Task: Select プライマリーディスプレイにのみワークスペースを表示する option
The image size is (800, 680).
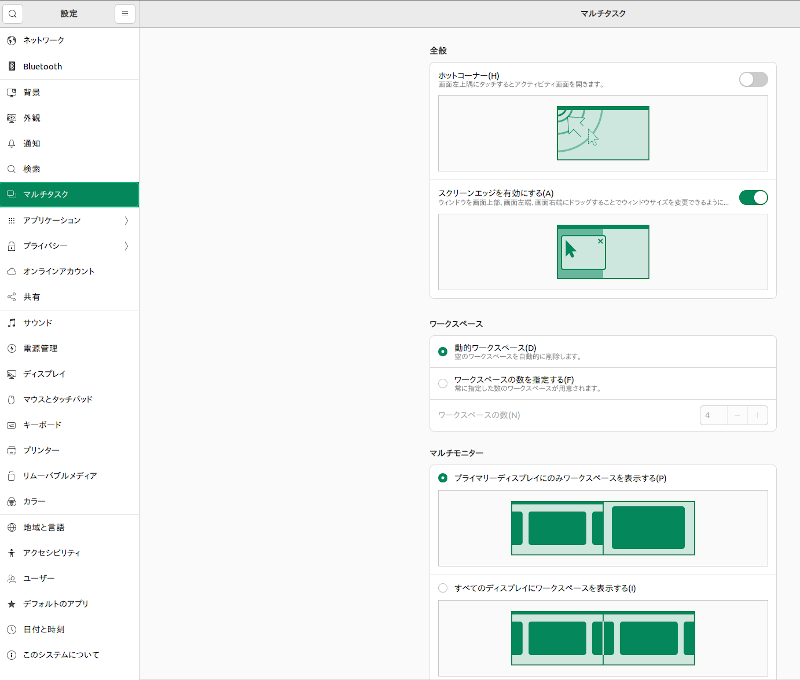Action: point(443,478)
